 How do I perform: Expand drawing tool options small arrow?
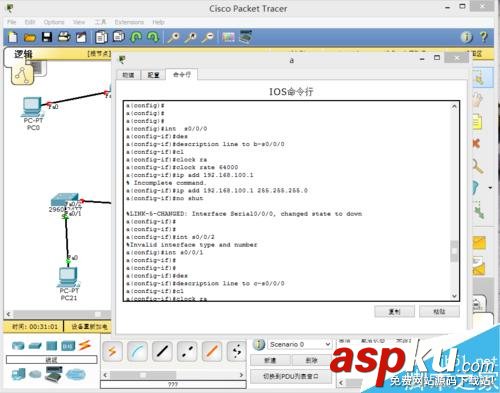pos(490,188)
